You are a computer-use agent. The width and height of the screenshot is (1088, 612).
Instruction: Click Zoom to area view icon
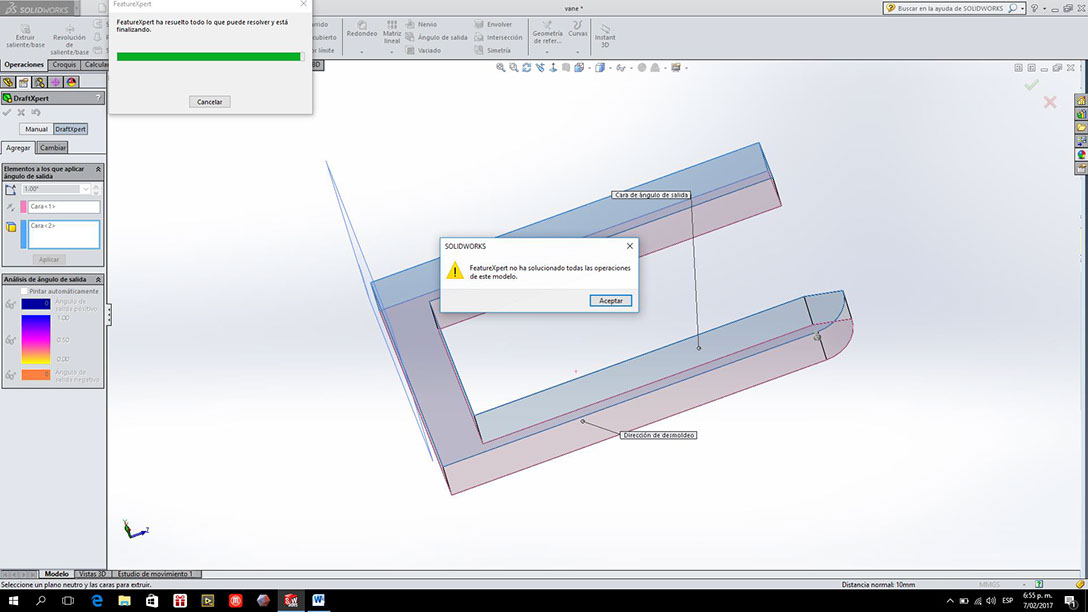(x=513, y=68)
